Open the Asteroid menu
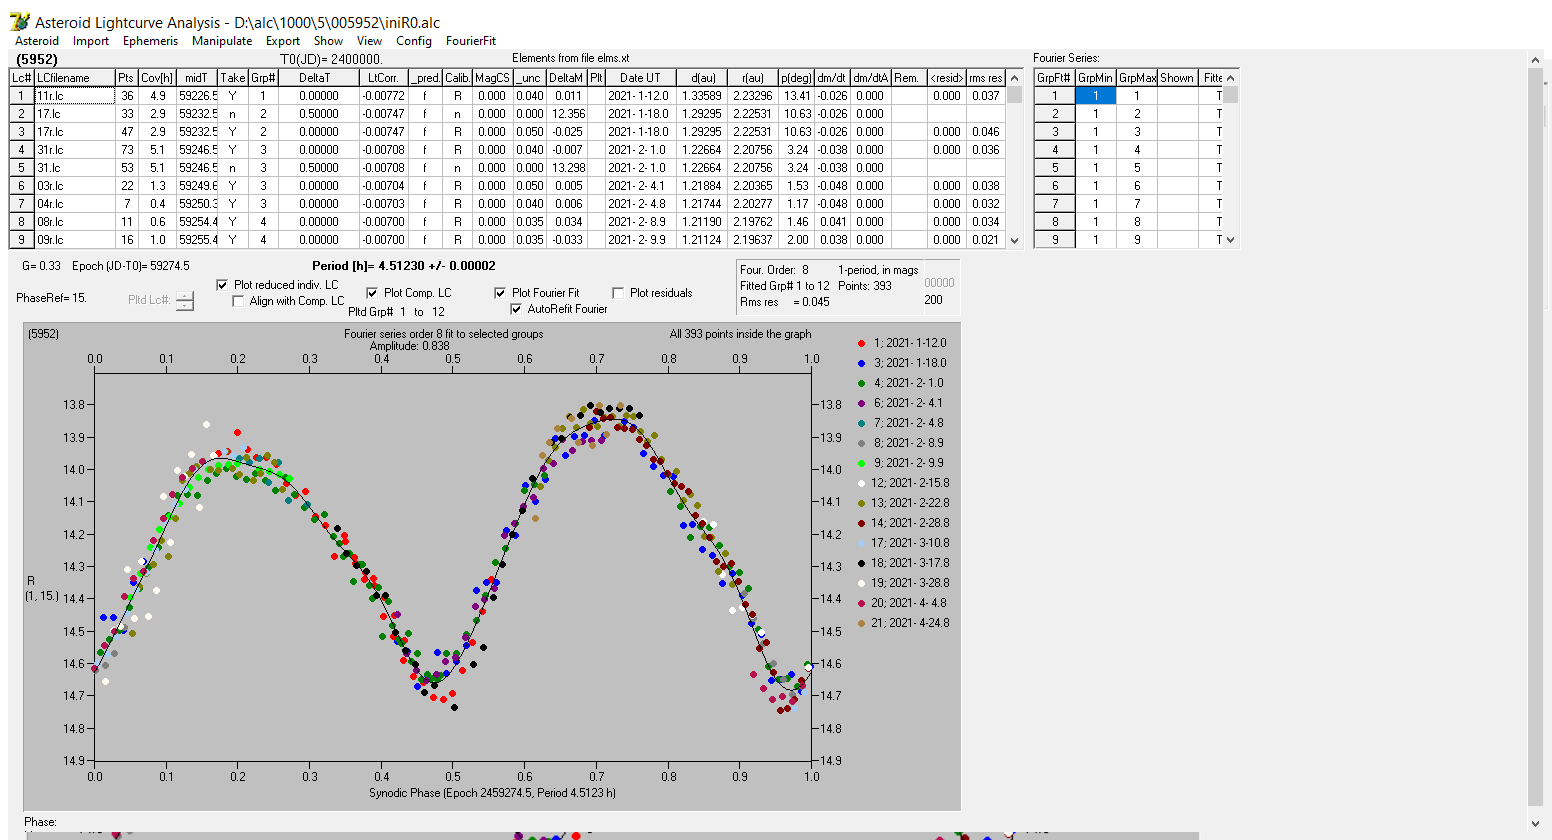Viewport: 1552px width, 840px height. coord(37,41)
